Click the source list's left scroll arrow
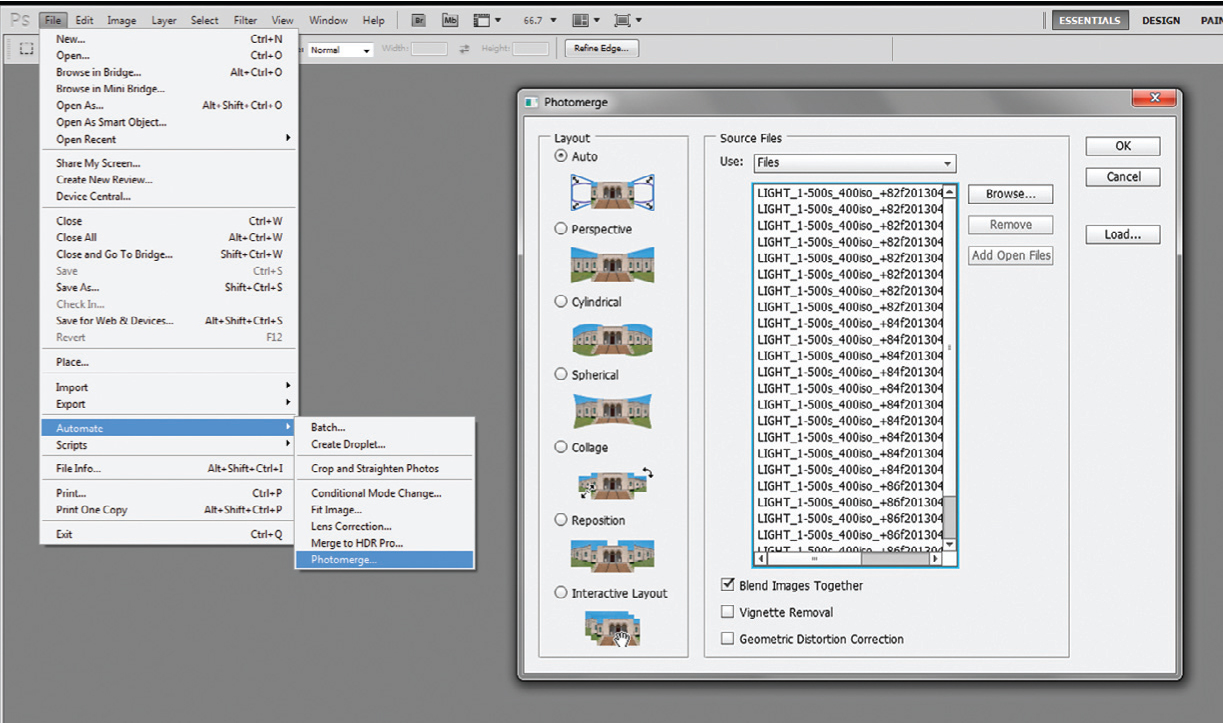Image resolution: width=1223 pixels, height=723 pixels. tap(761, 559)
